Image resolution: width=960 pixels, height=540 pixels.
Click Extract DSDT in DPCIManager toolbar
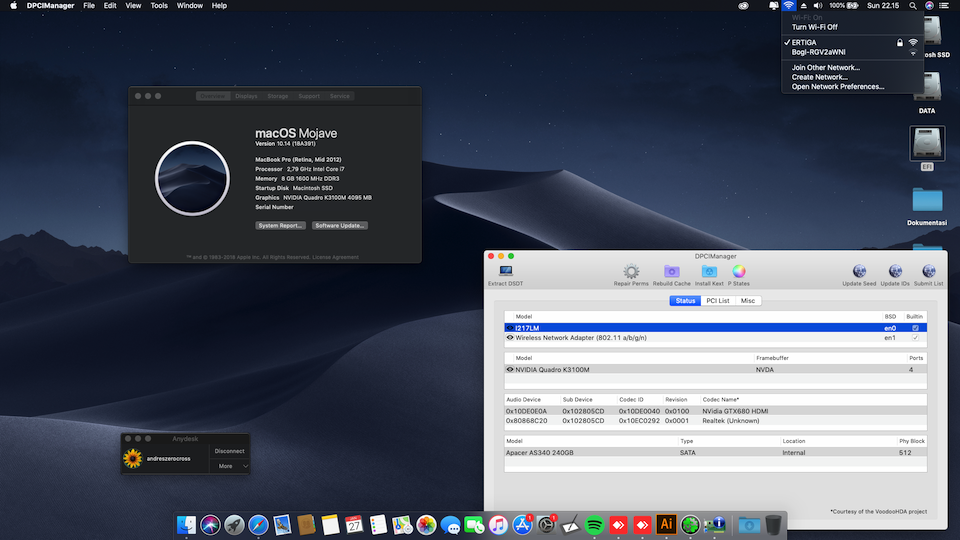click(506, 275)
